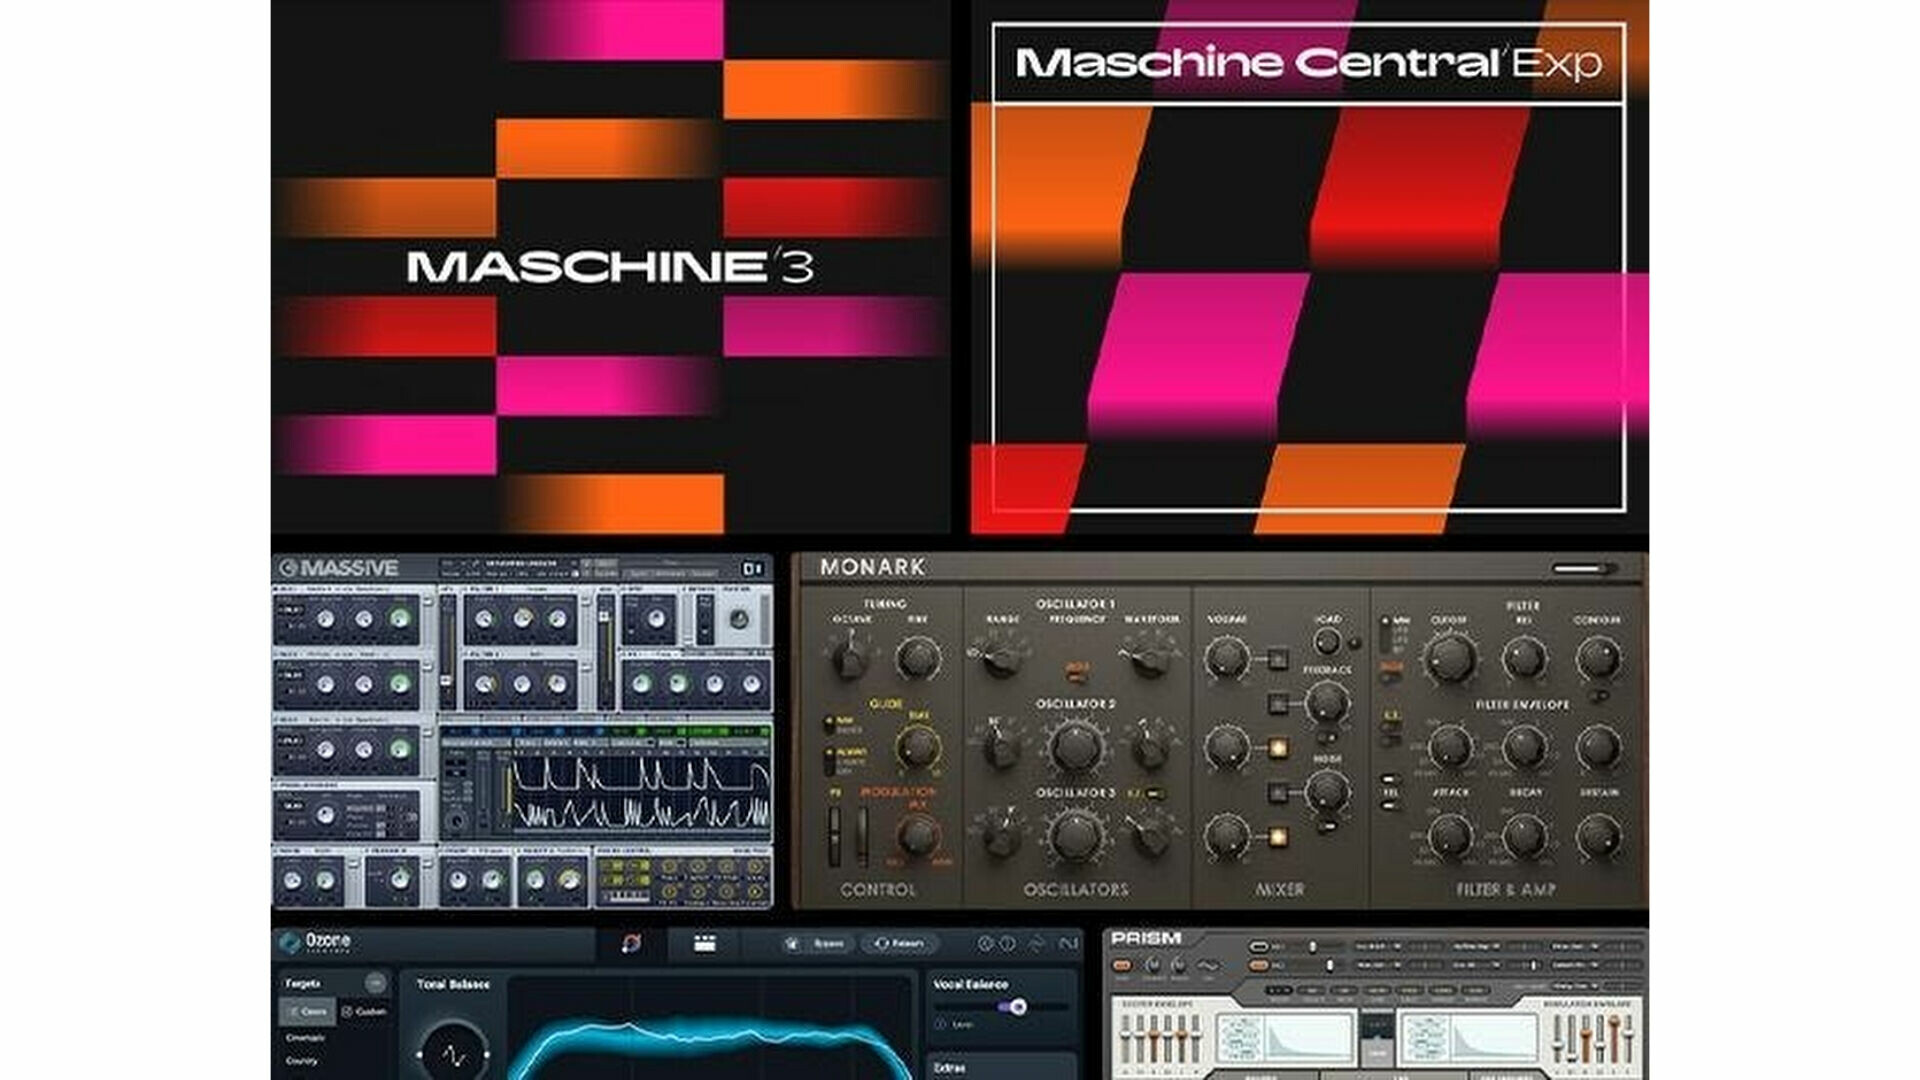Toggle Monark mixer Noise on switch
Screen dimensions: 1920x1080
(x=1277, y=792)
